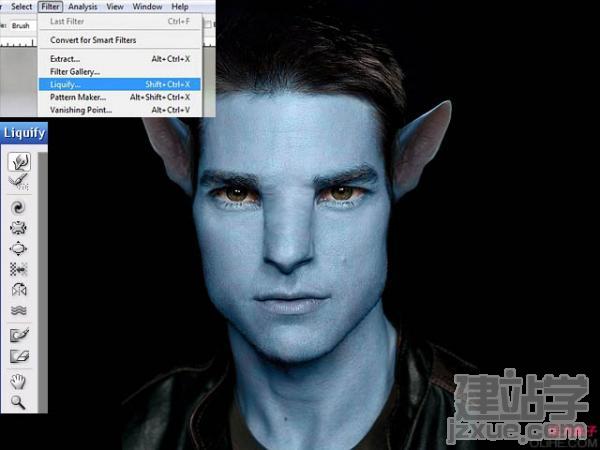Select the Push Left tool
Screen dimensions: 600x450
(18, 269)
